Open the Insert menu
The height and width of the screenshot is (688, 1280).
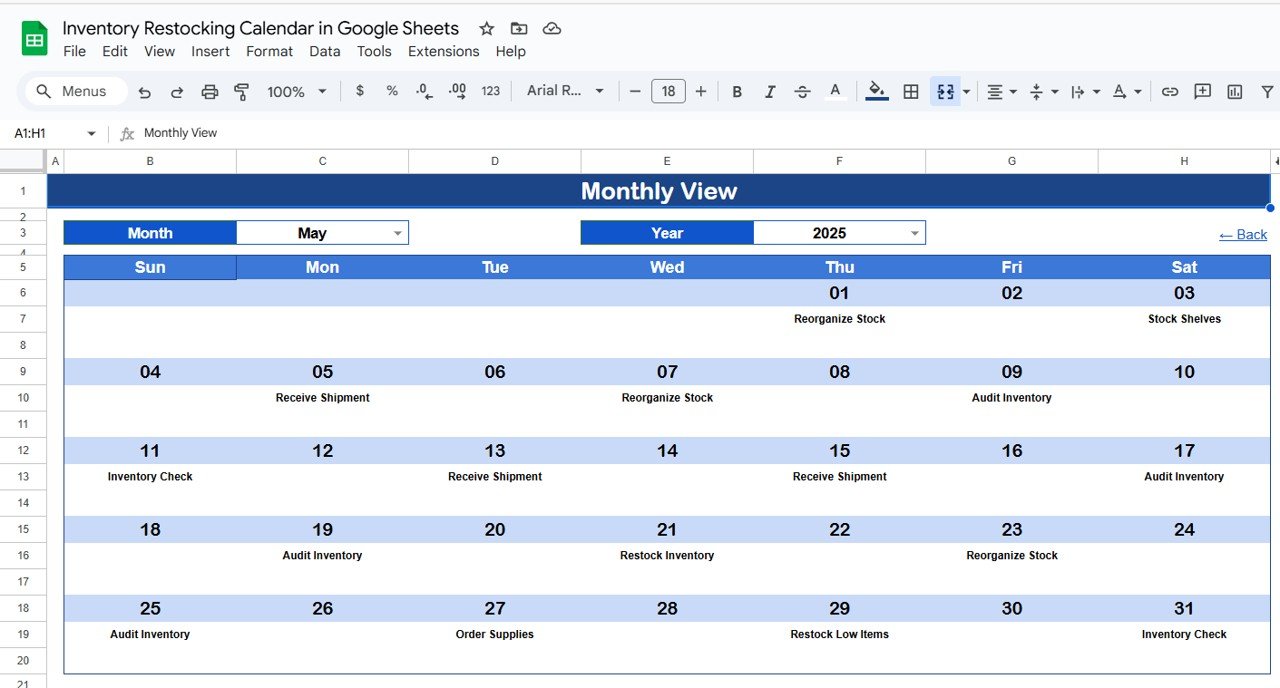click(x=210, y=51)
